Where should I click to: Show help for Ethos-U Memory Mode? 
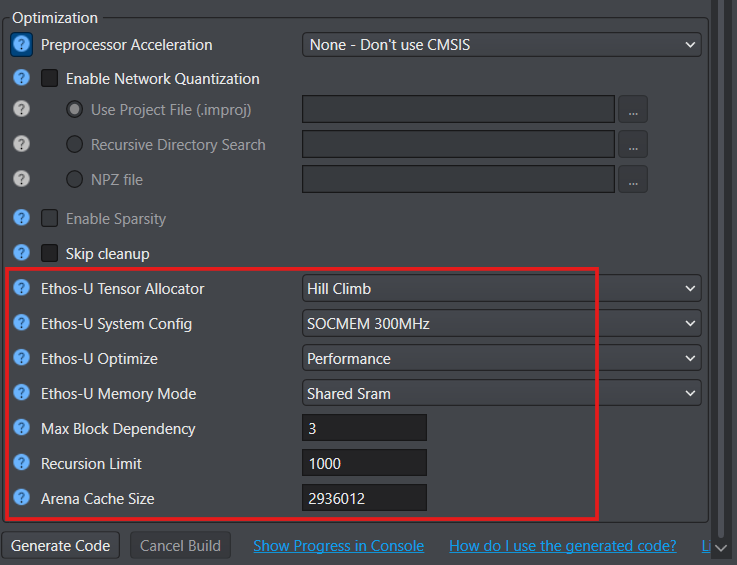[21, 394]
